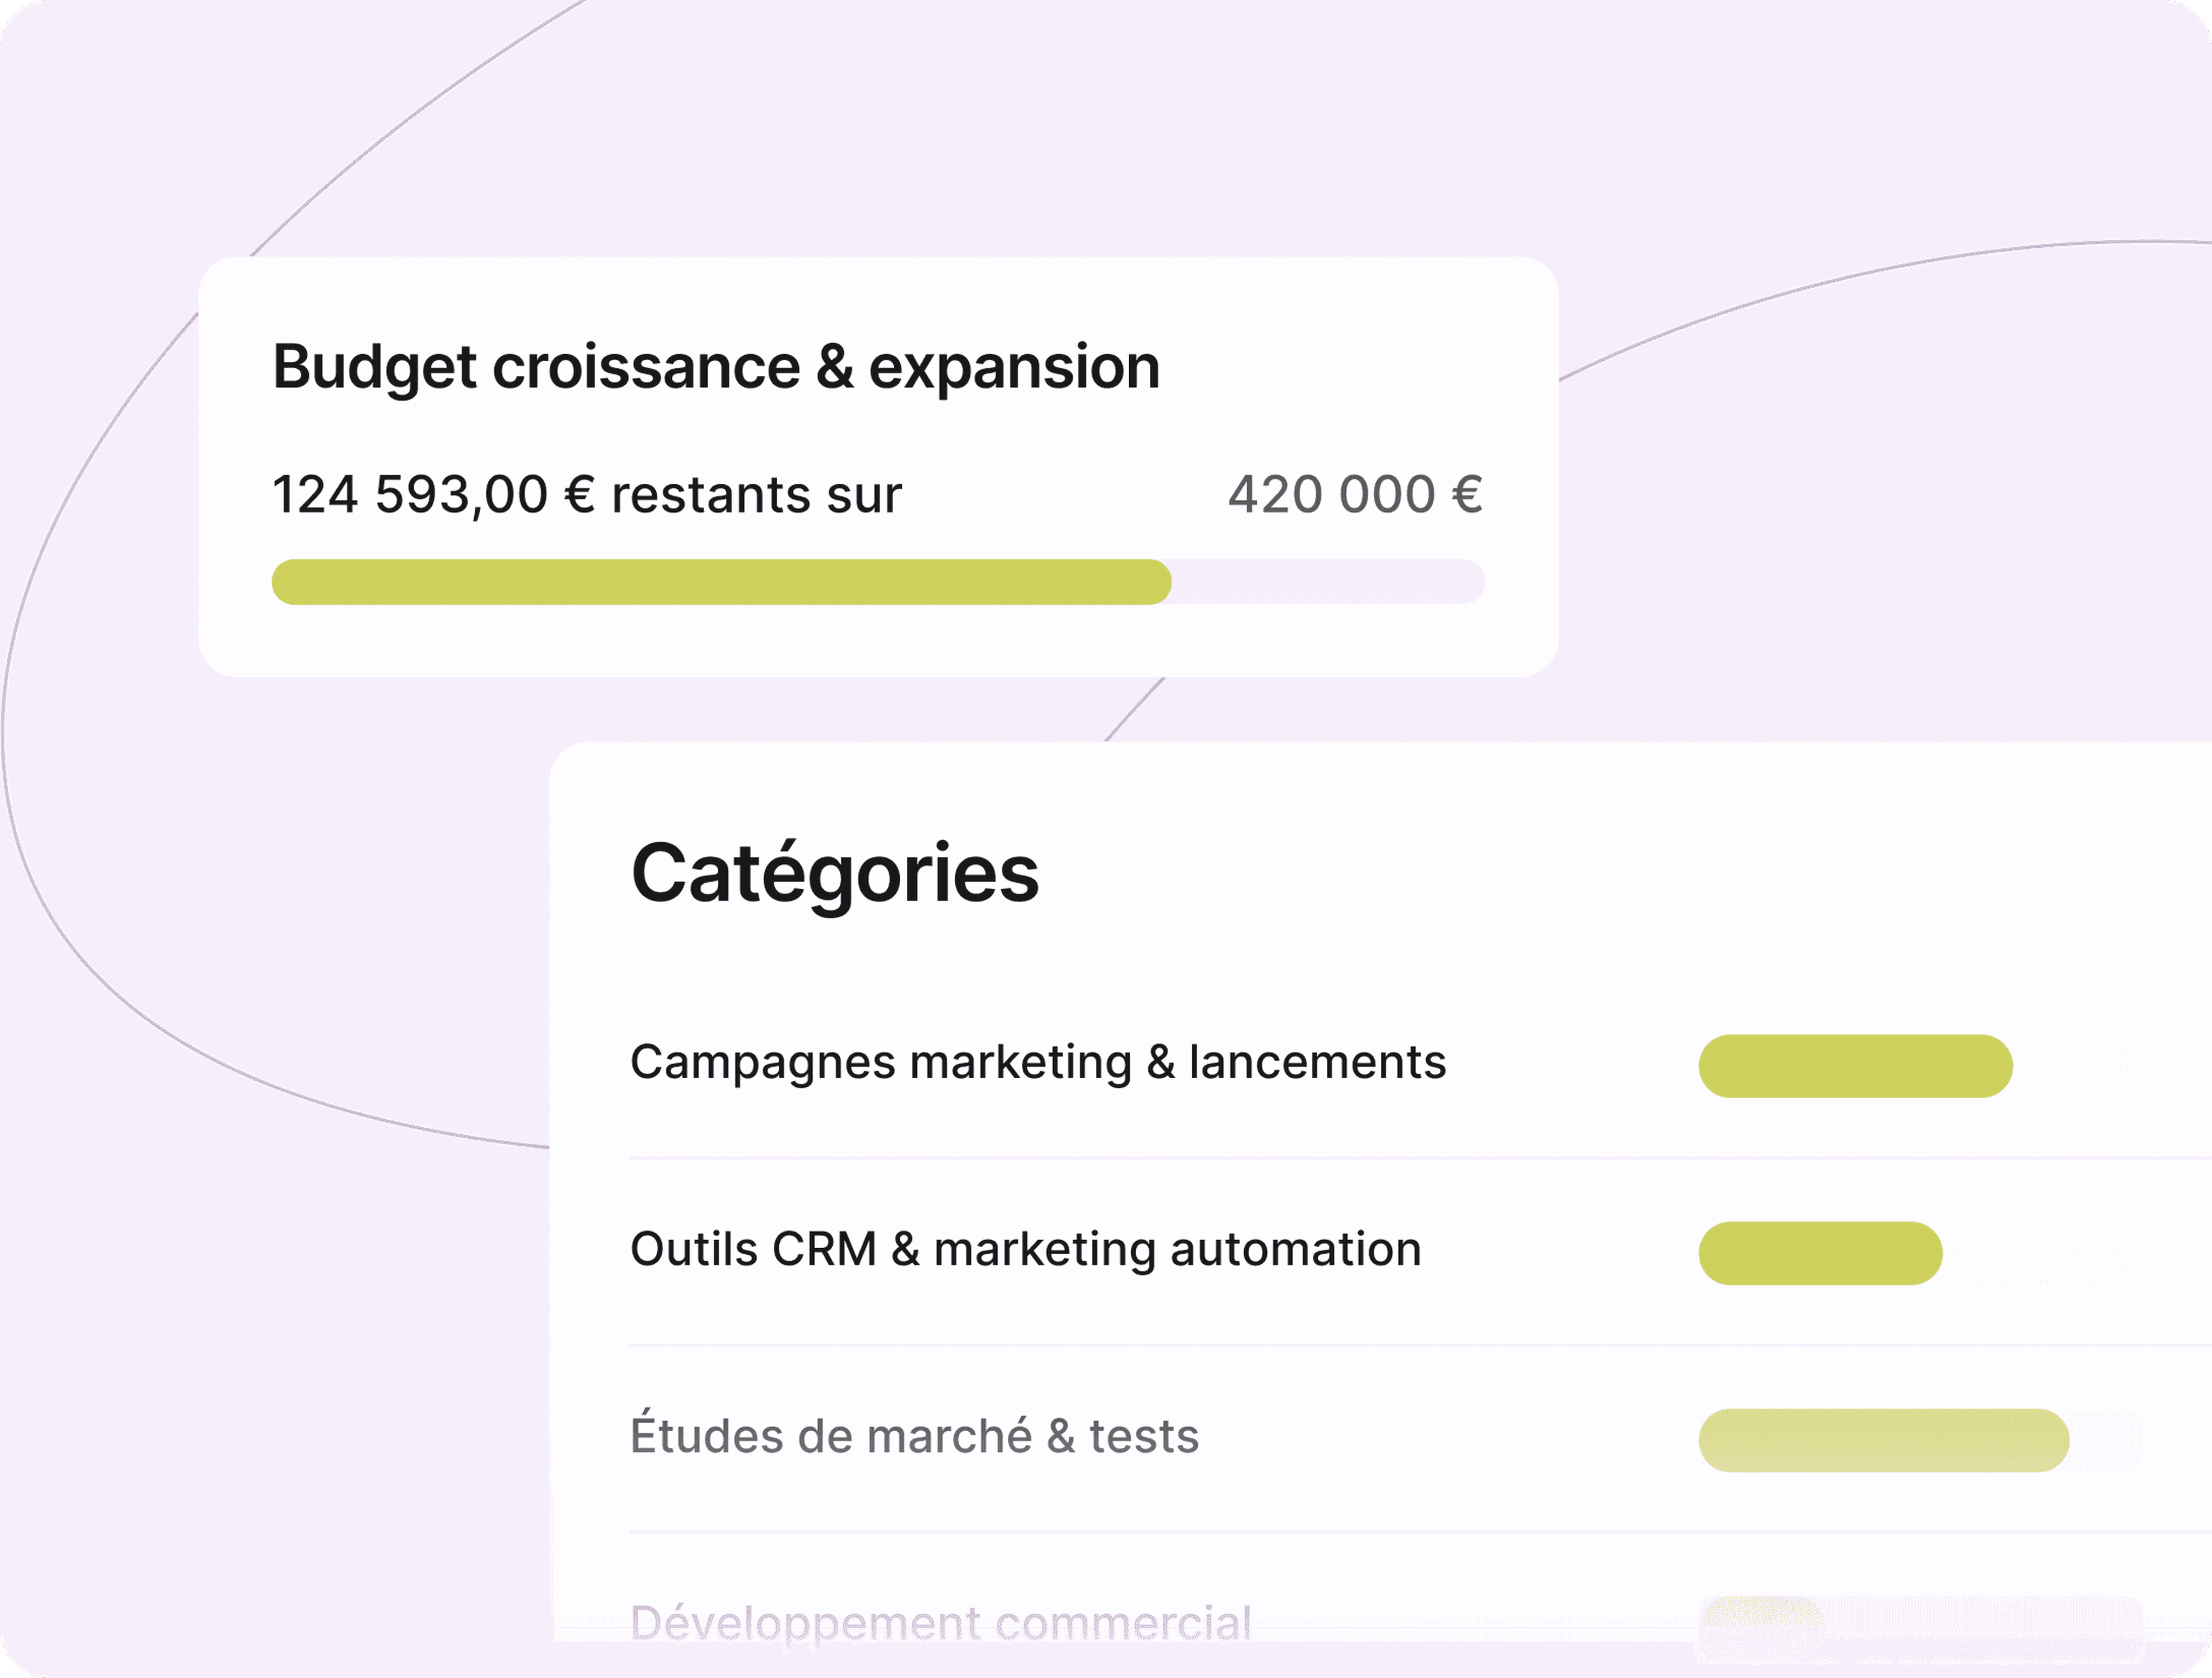Click the Outils CRM progress bar
Image resolution: width=2212 pixels, height=1678 pixels.
1920,1253
